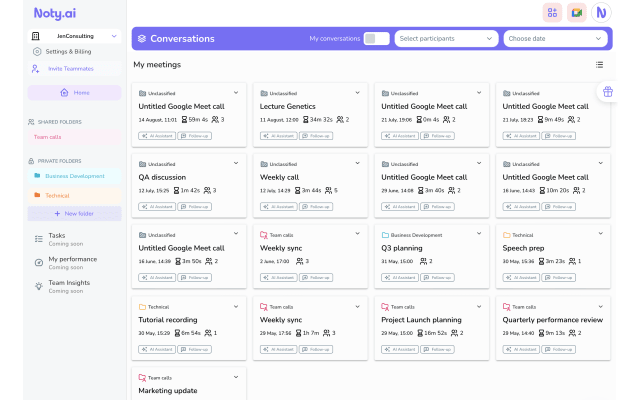Click Follow-up on QA discussion card
This screenshot has width=640, height=400.
tap(195, 207)
